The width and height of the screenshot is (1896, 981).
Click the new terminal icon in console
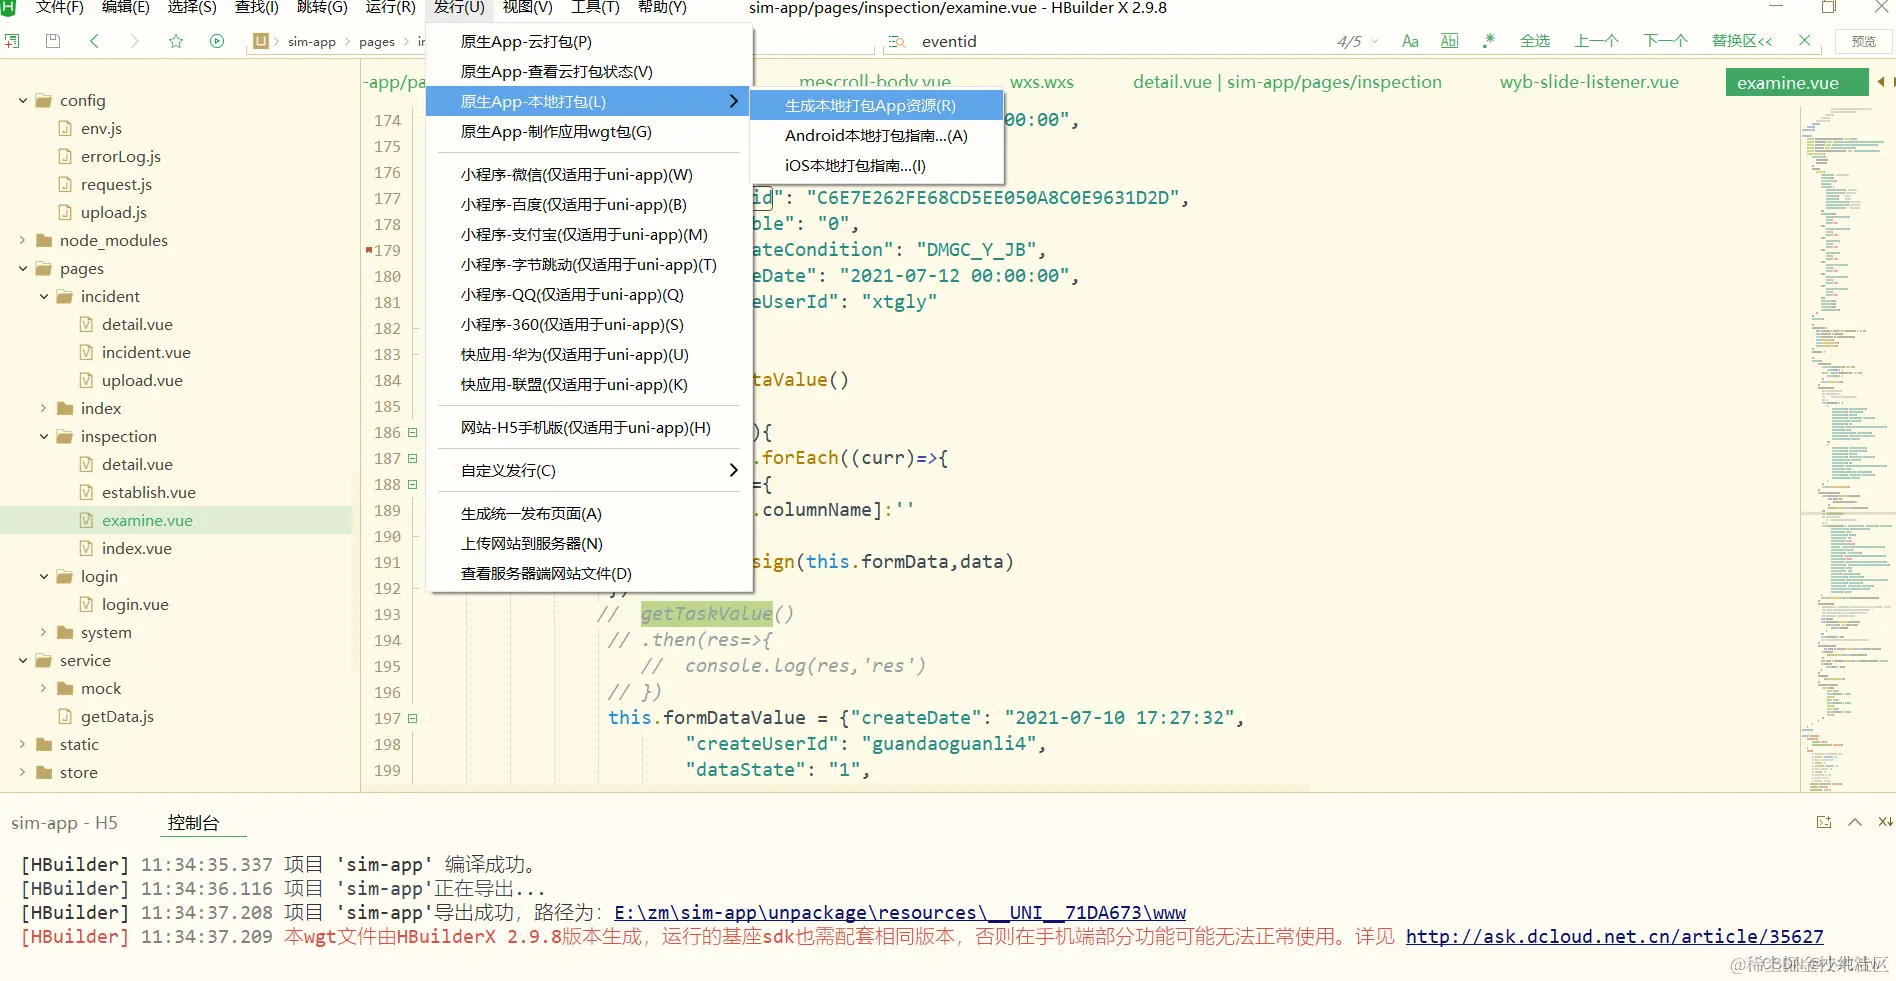1824,822
